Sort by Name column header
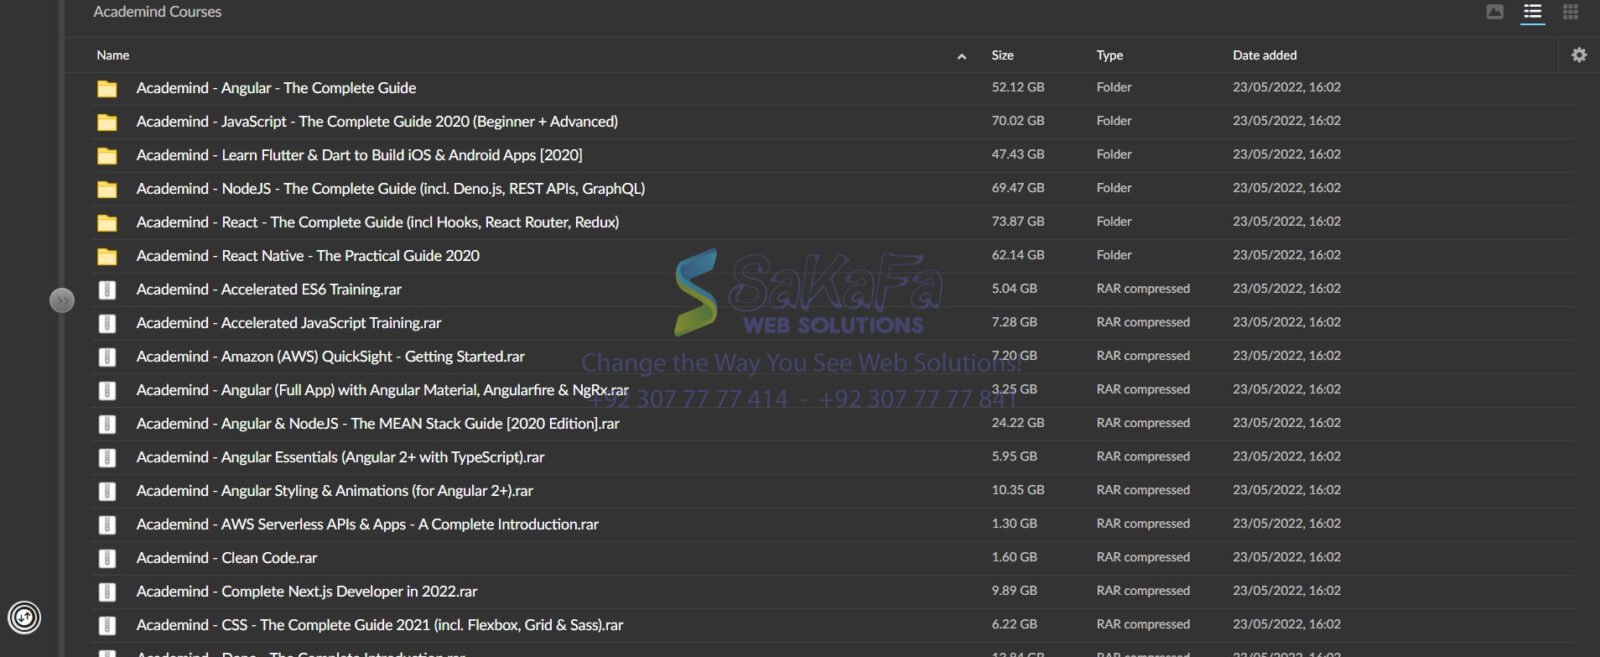This screenshot has height=657, width=1600. pos(113,55)
